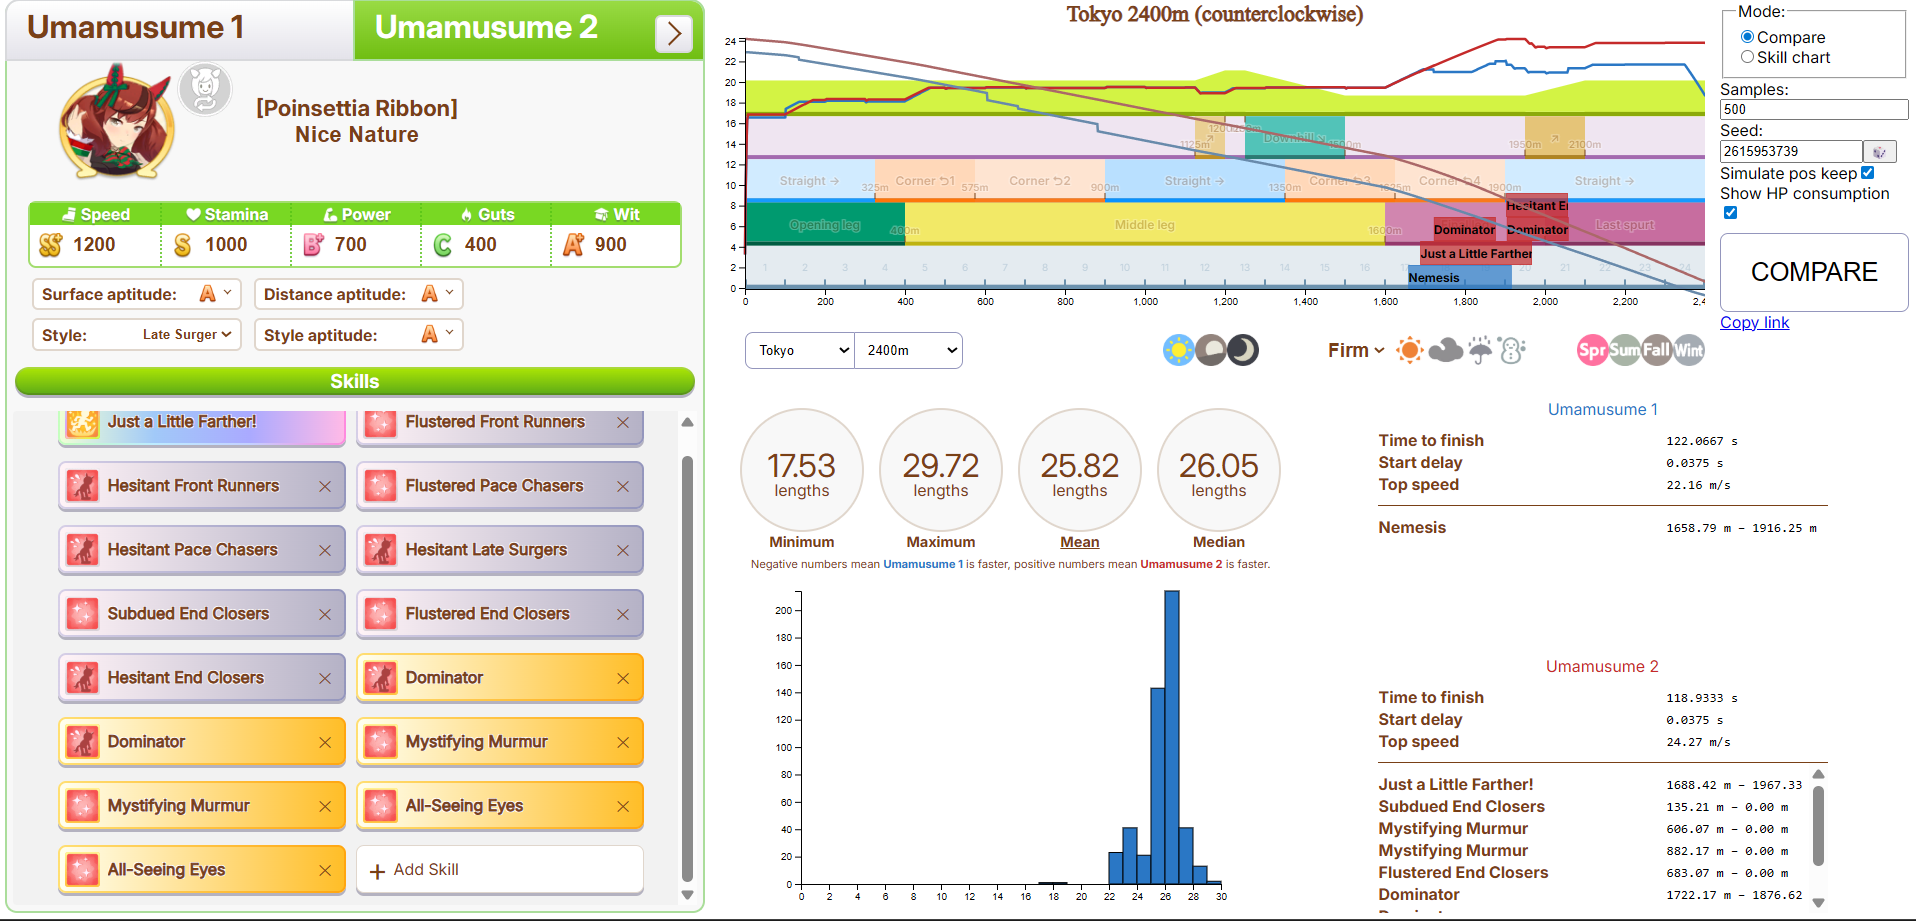Edit the Stamina stat value 1000

click(226, 245)
